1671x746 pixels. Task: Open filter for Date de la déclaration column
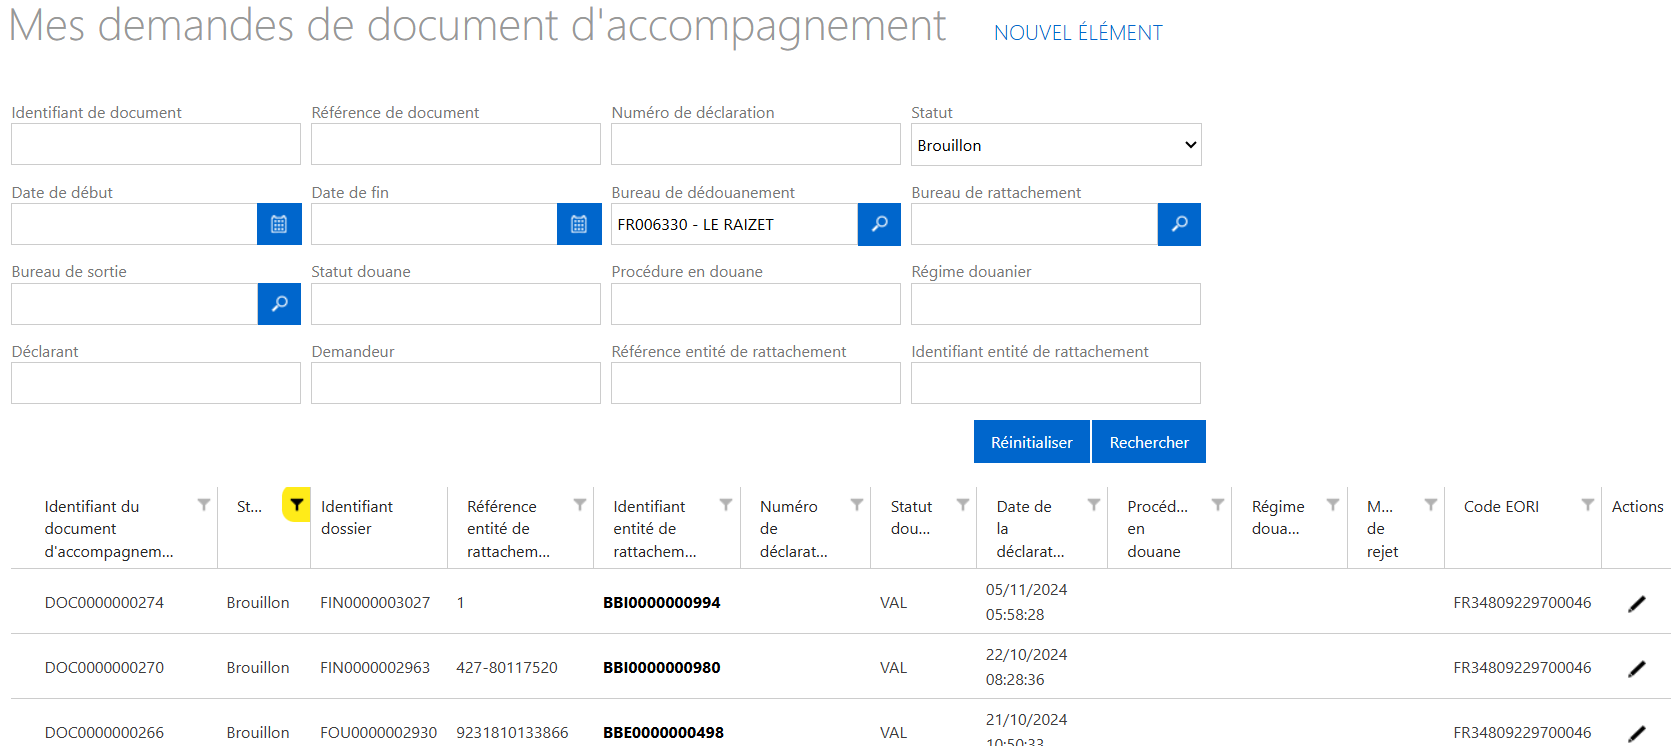point(1094,505)
